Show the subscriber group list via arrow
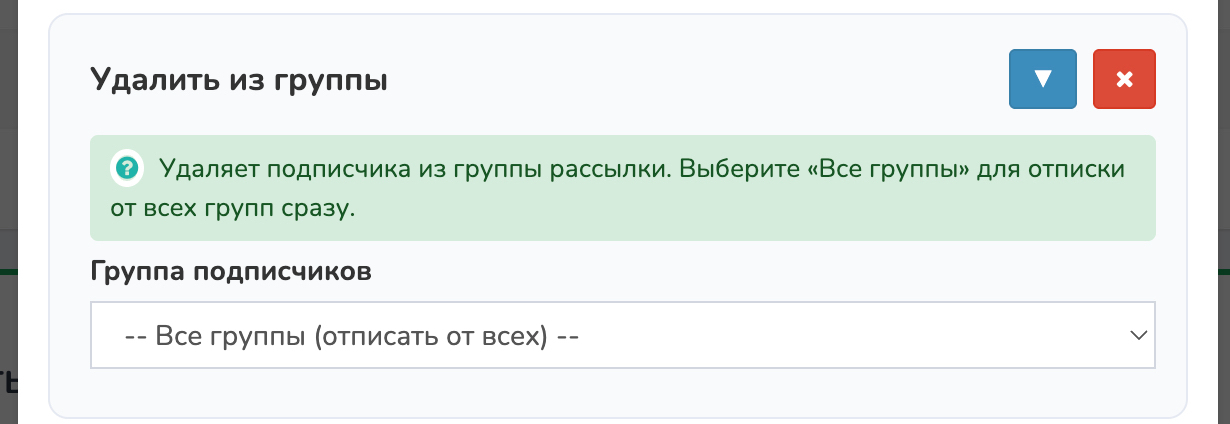 tap(1137, 336)
